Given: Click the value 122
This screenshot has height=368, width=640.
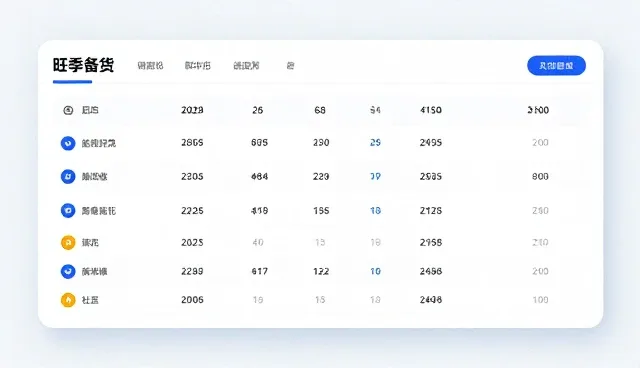Looking at the screenshot, I should [x=321, y=271].
